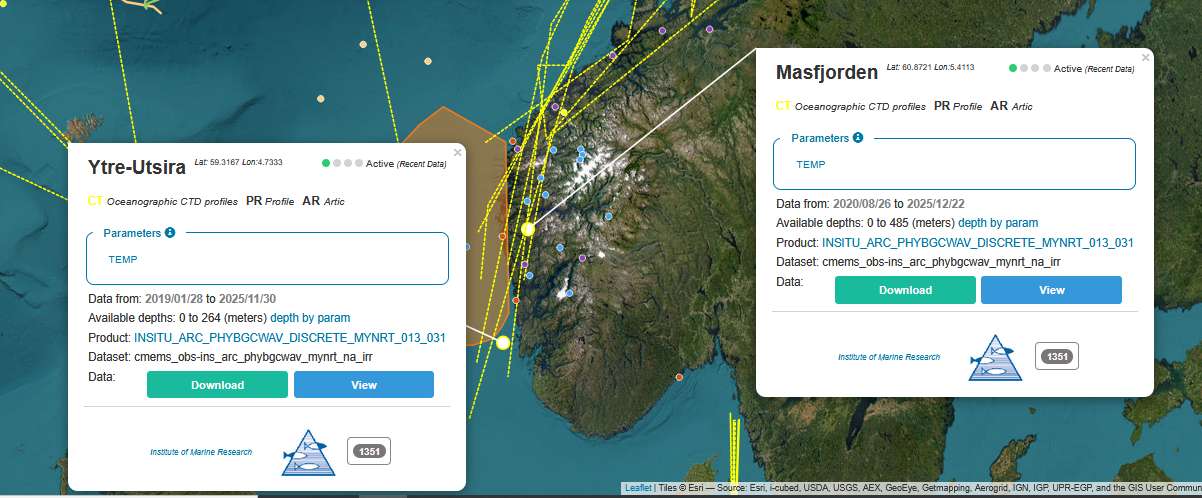1202x498 pixels.
Task: Close the Masfjorden popup
Action: (x=1145, y=58)
